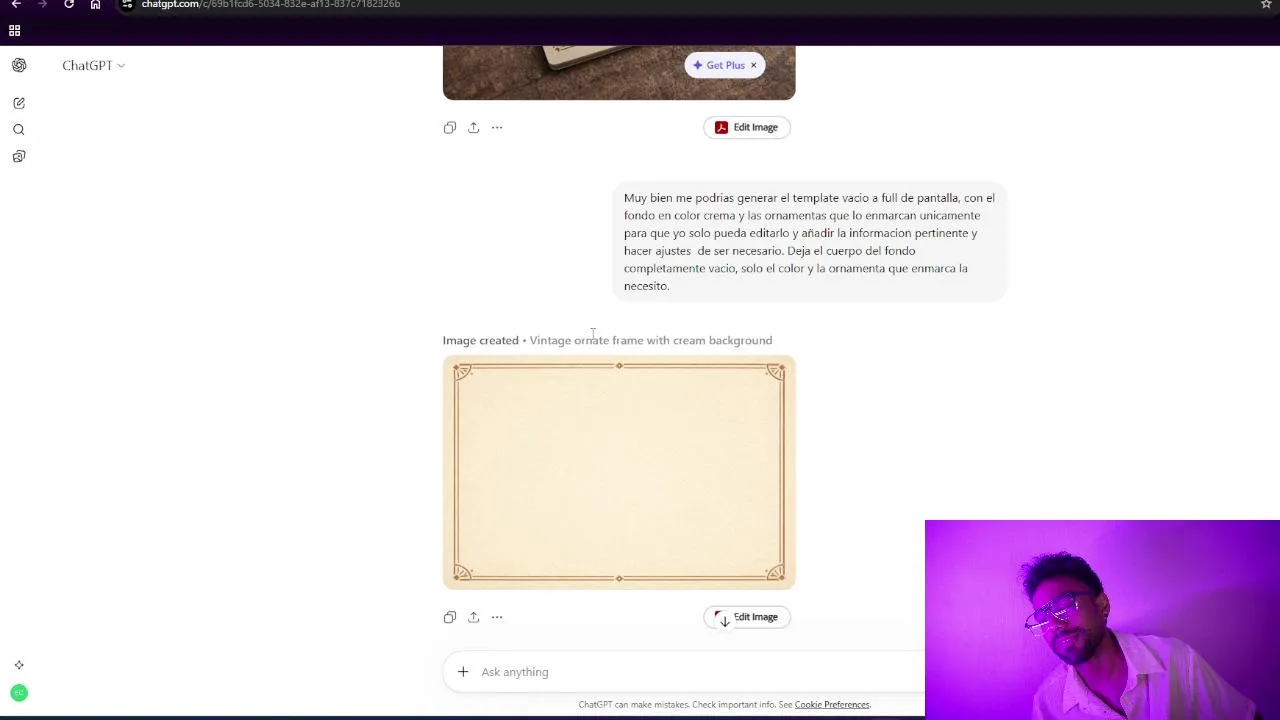This screenshot has height=720, width=1280.
Task: Open the ChatGPT model selector dropdown
Action: 93,65
